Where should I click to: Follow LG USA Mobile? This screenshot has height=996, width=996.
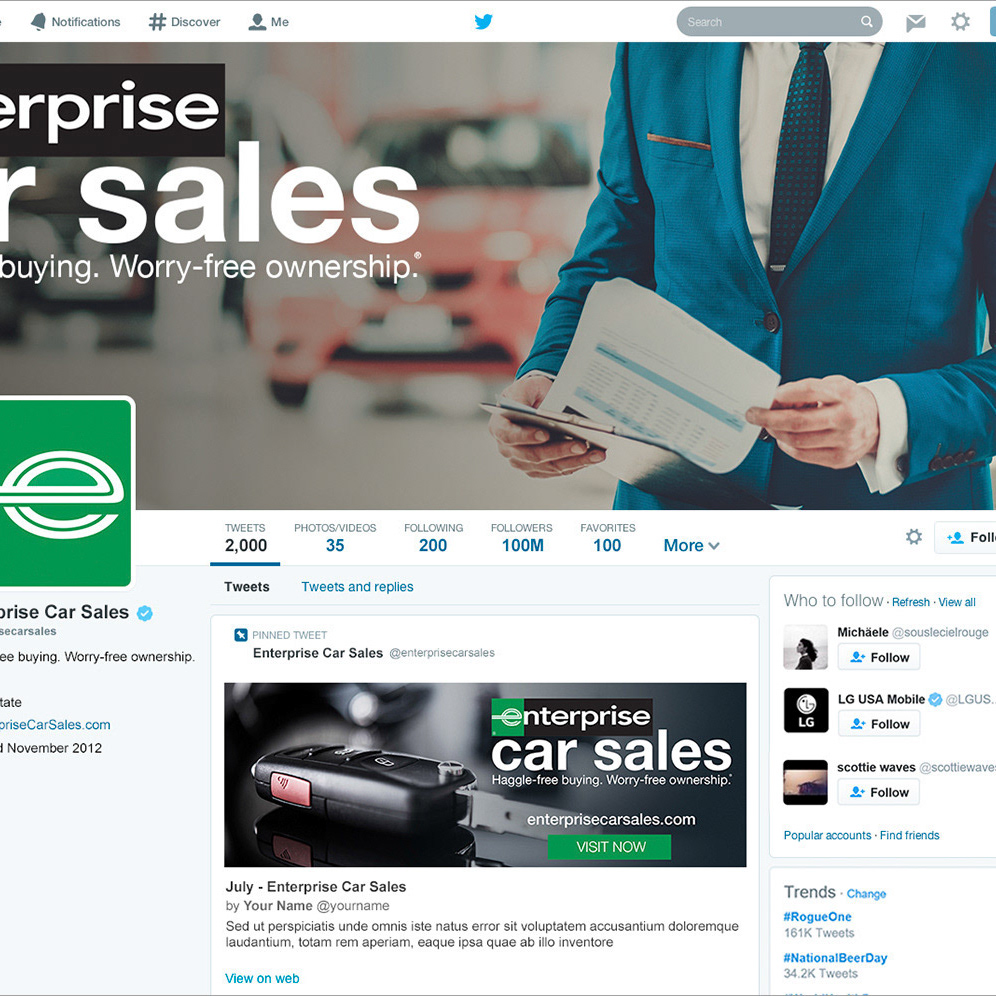[879, 723]
